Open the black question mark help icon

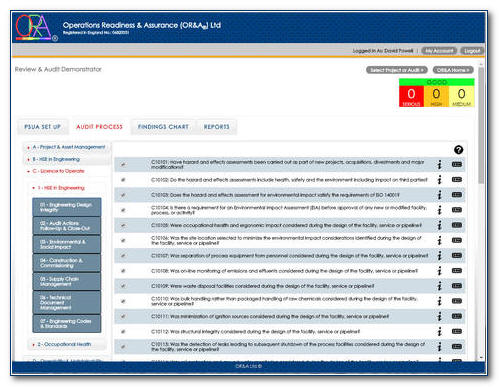[458, 150]
